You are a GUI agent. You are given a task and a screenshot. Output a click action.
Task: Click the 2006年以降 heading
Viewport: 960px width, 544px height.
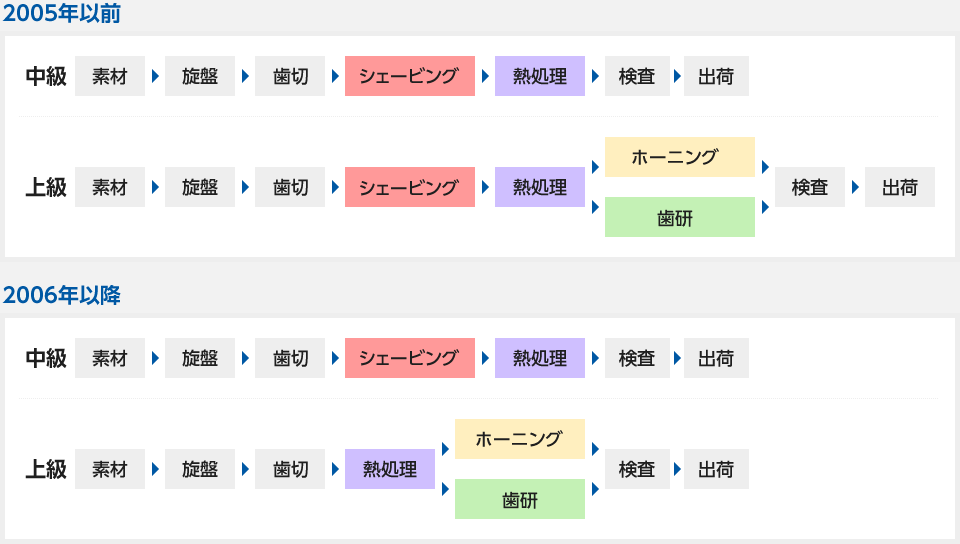(62, 295)
